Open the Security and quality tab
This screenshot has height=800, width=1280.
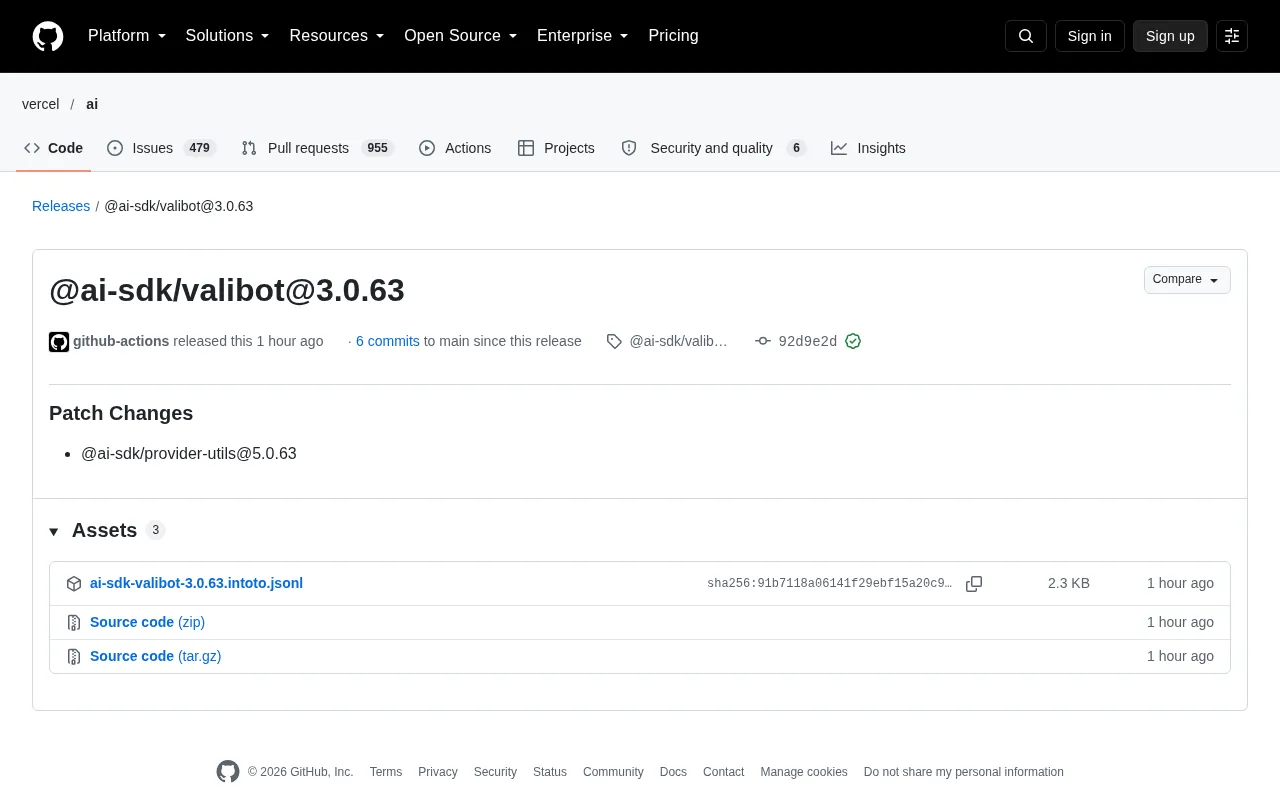[713, 148]
